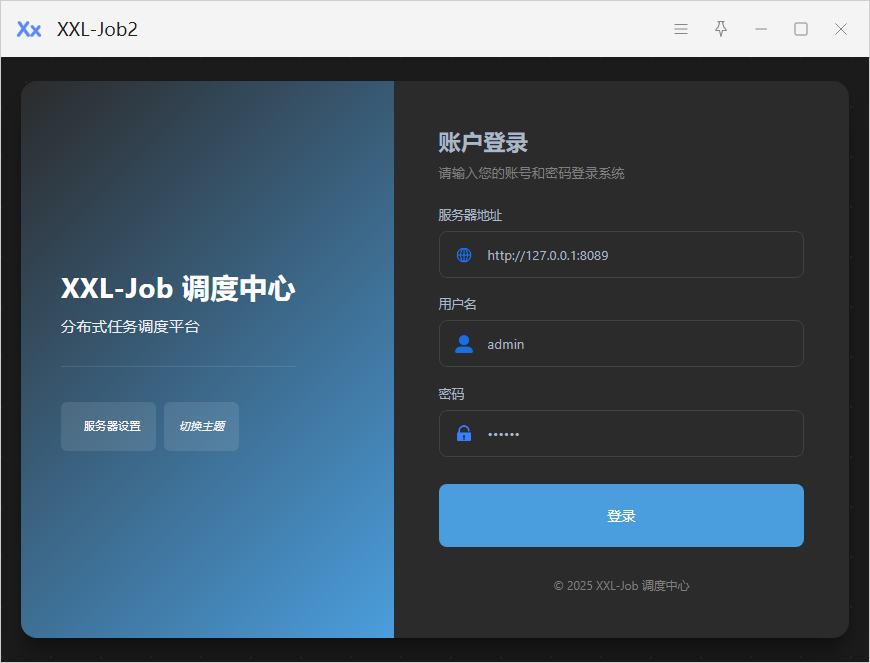This screenshot has height=663, width=870.
Task: Pin the window with the pin icon
Action: tap(721, 29)
